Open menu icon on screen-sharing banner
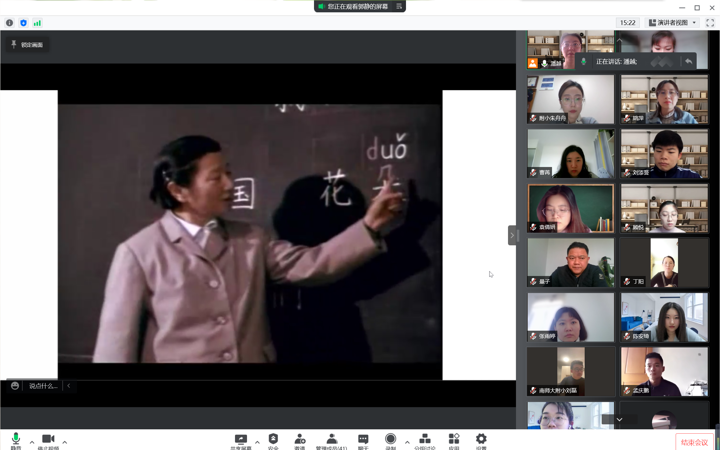This screenshot has width=720, height=450. point(399,6)
